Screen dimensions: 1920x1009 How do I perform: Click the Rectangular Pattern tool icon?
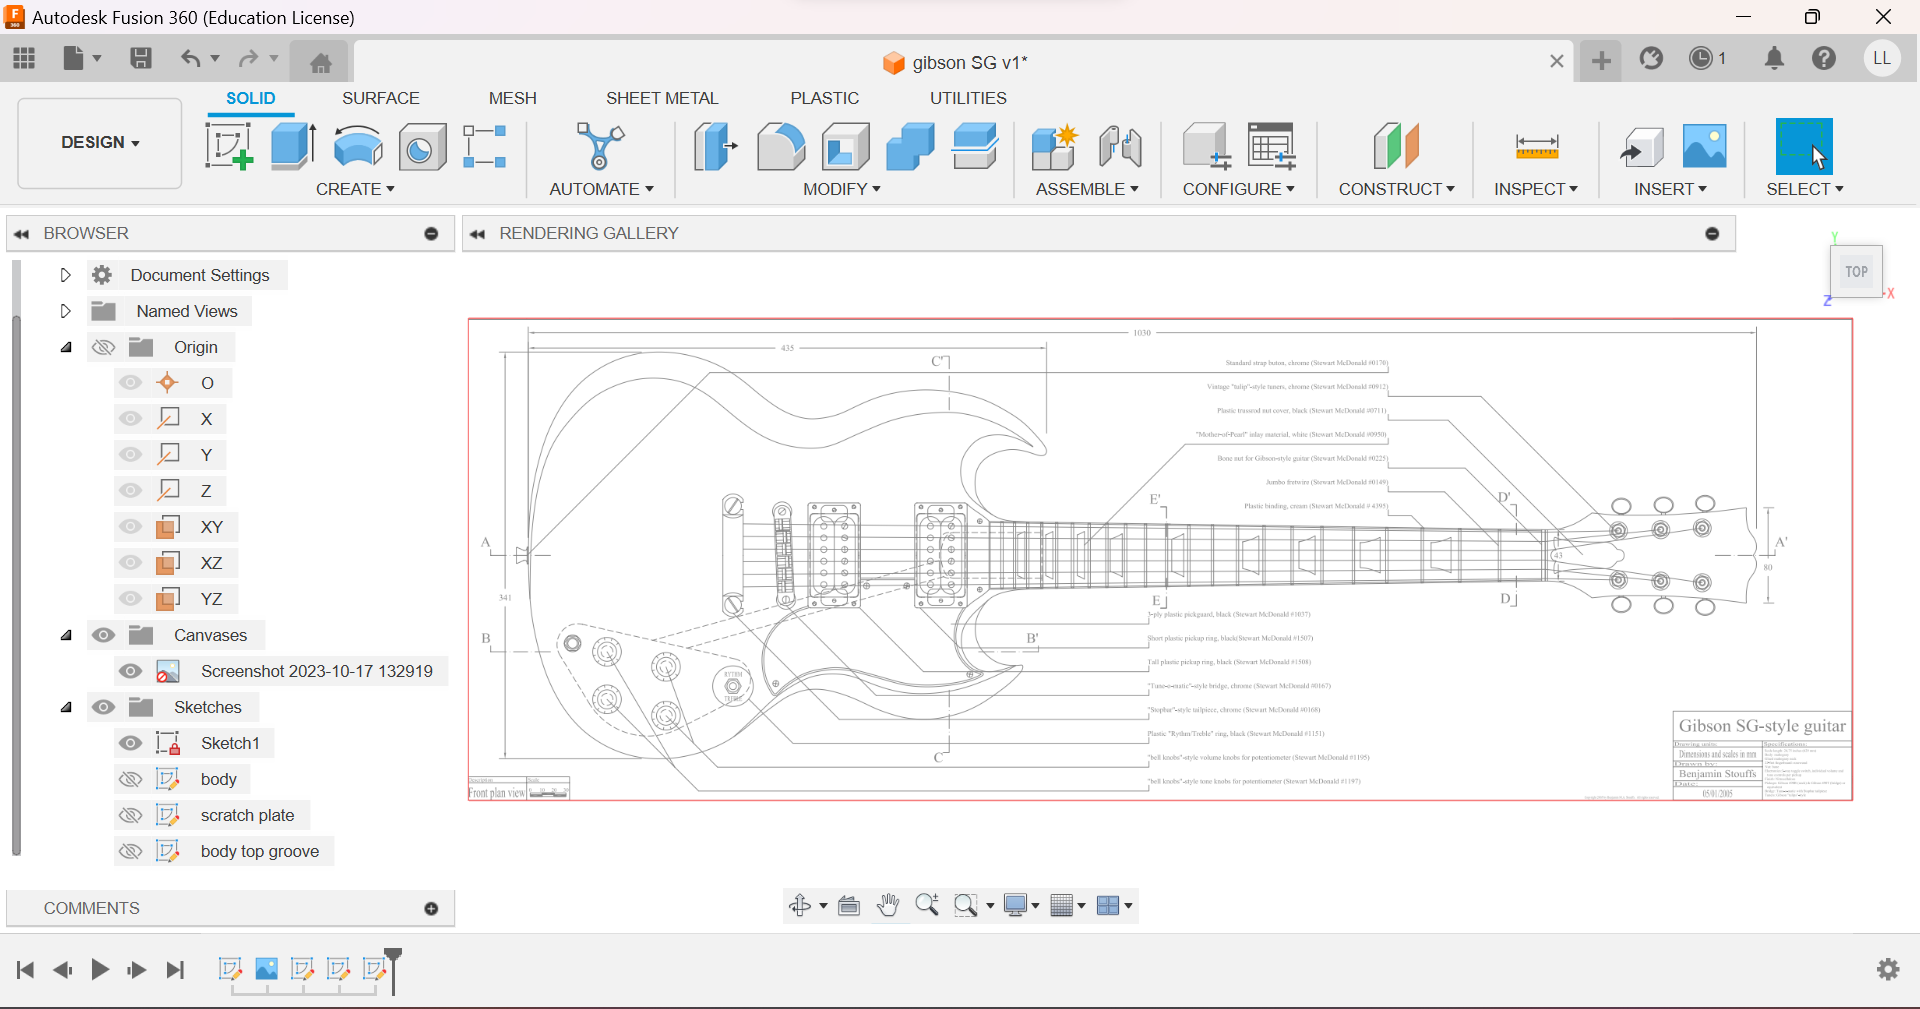485,146
